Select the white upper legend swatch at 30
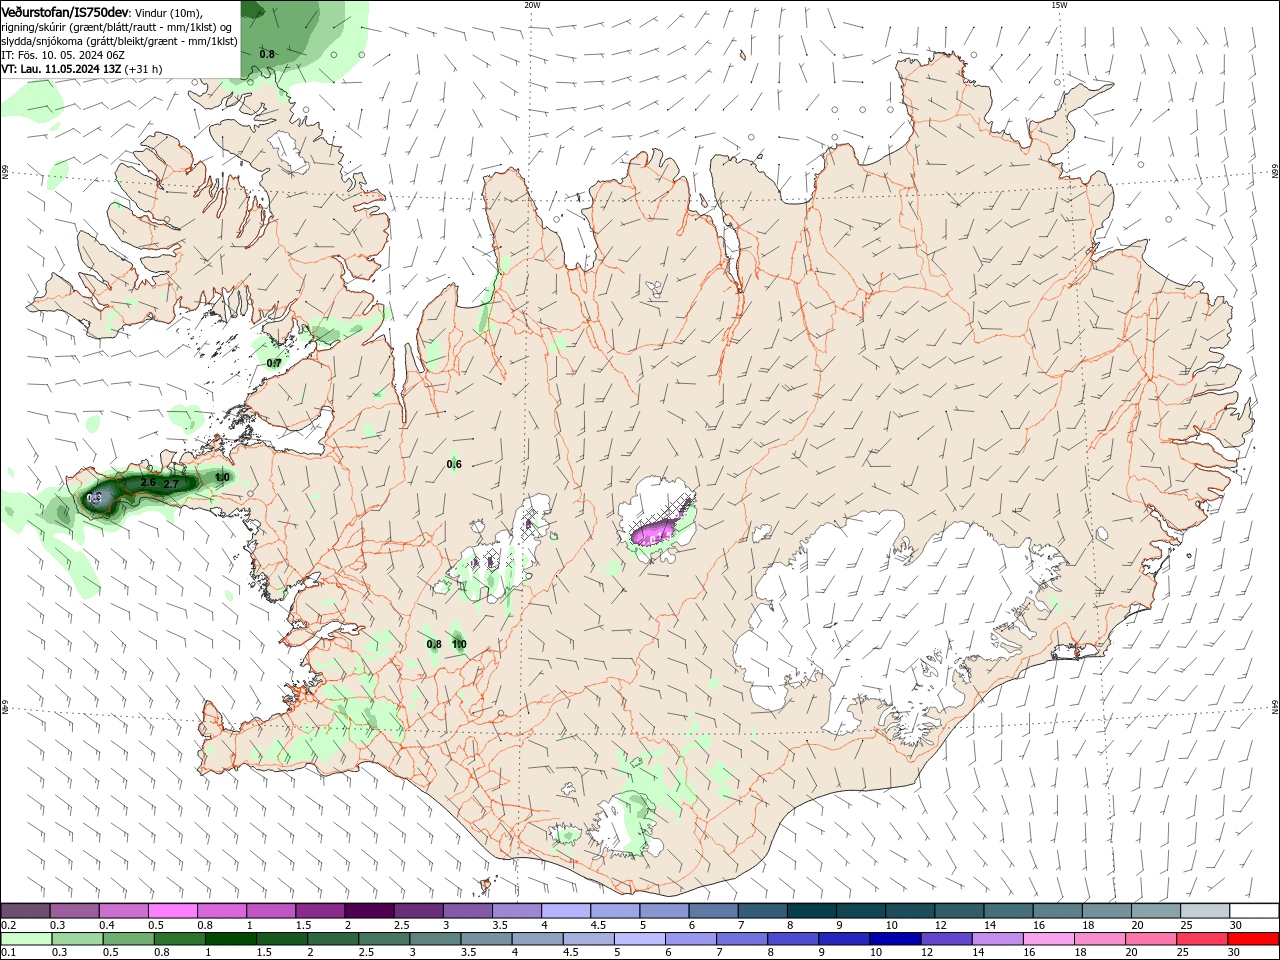Image resolution: width=1280 pixels, height=960 pixels. pyautogui.click(x=1254, y=910)
